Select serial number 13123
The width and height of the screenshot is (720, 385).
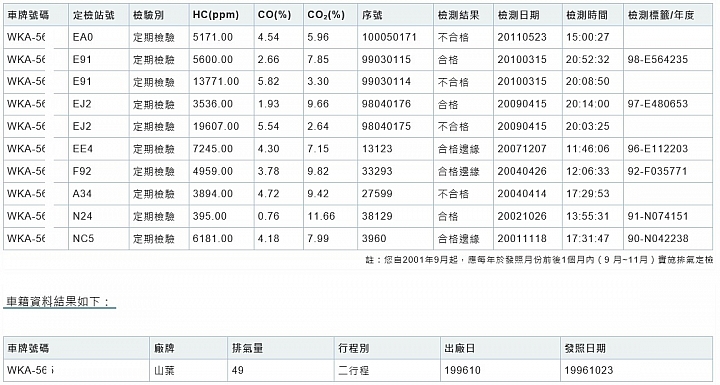(377, 149)
